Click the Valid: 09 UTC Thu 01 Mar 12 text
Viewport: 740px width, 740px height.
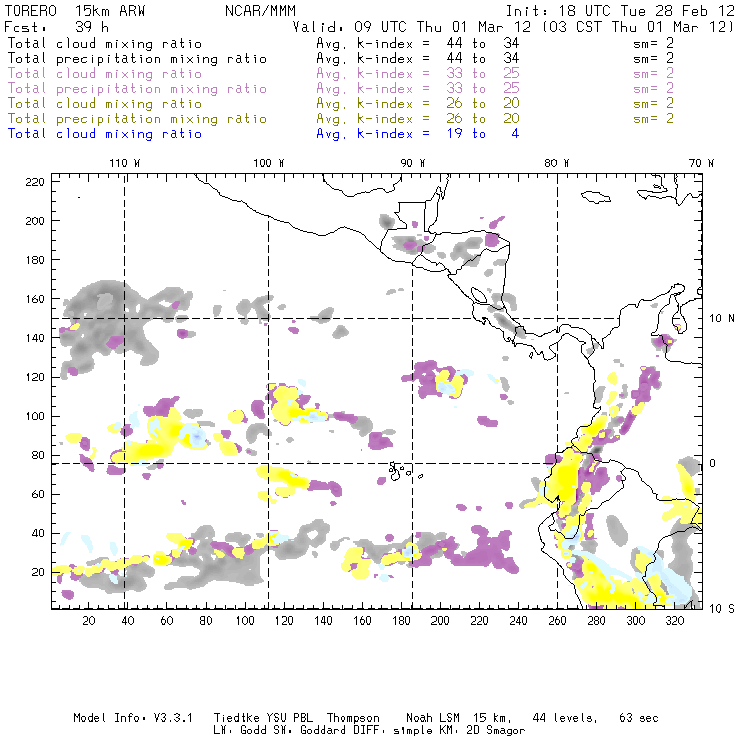point(411,27)
